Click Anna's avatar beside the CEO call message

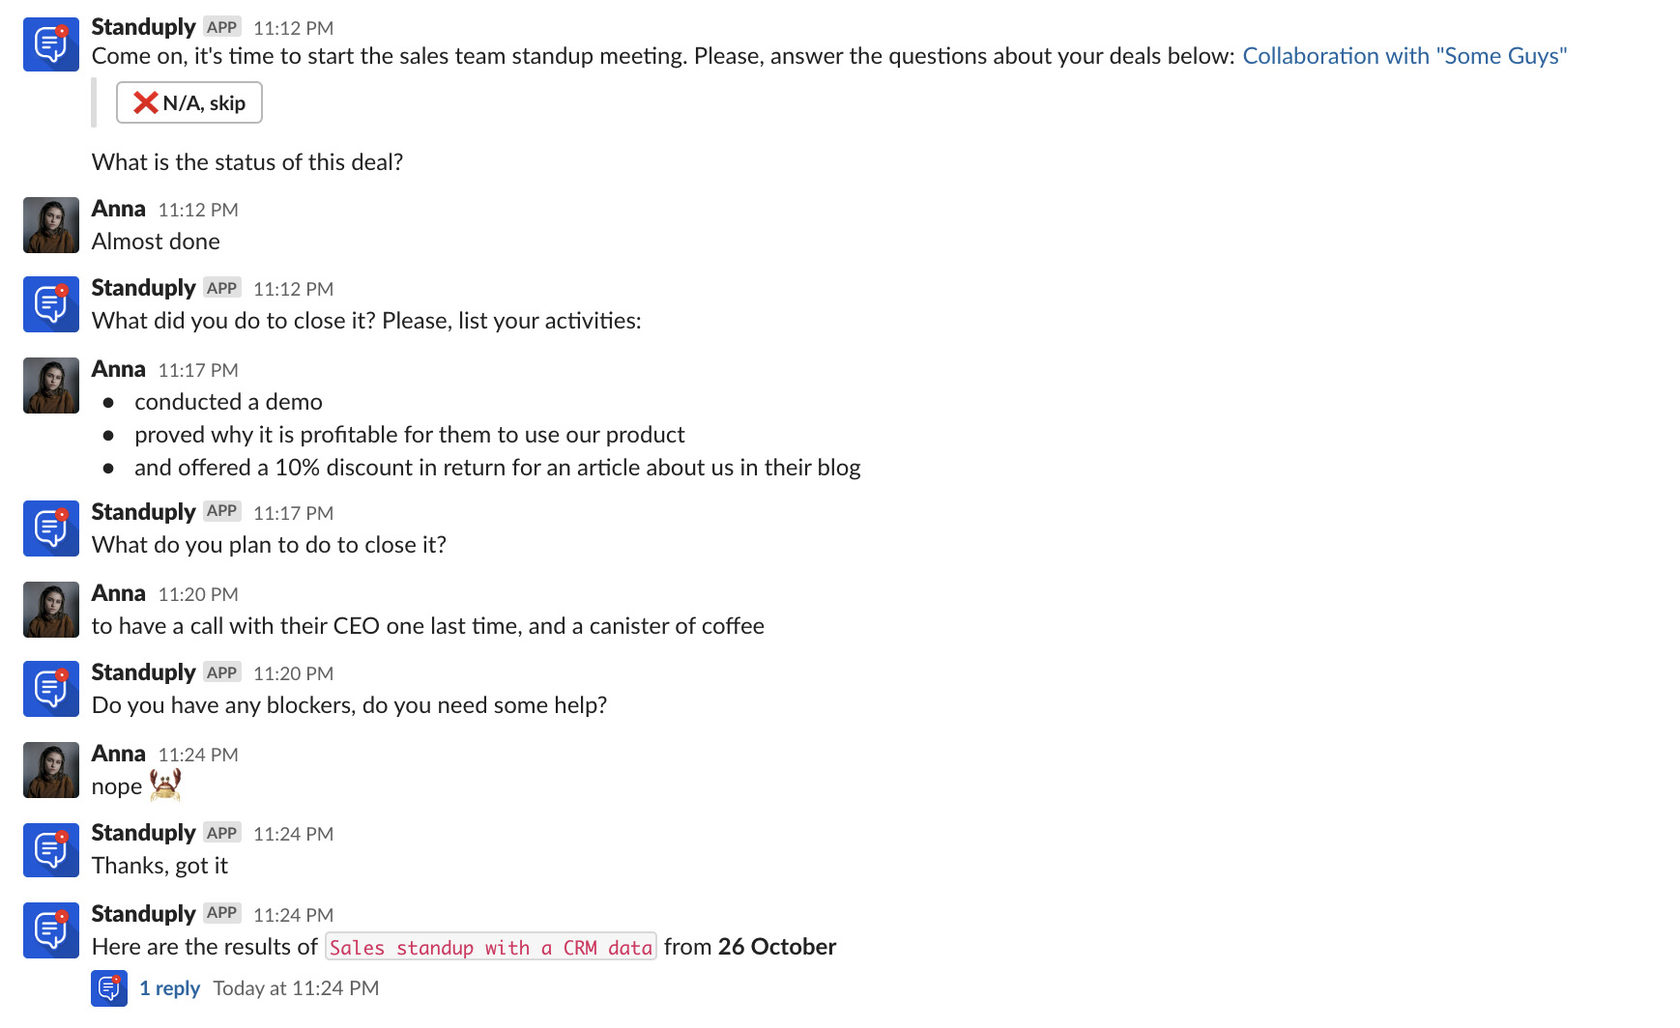(x=51, y=610)
